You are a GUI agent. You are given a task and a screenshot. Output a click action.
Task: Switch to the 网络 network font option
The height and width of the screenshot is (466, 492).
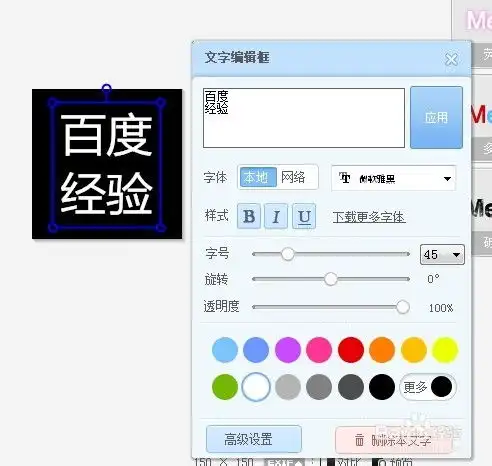[x=293, y=177]
